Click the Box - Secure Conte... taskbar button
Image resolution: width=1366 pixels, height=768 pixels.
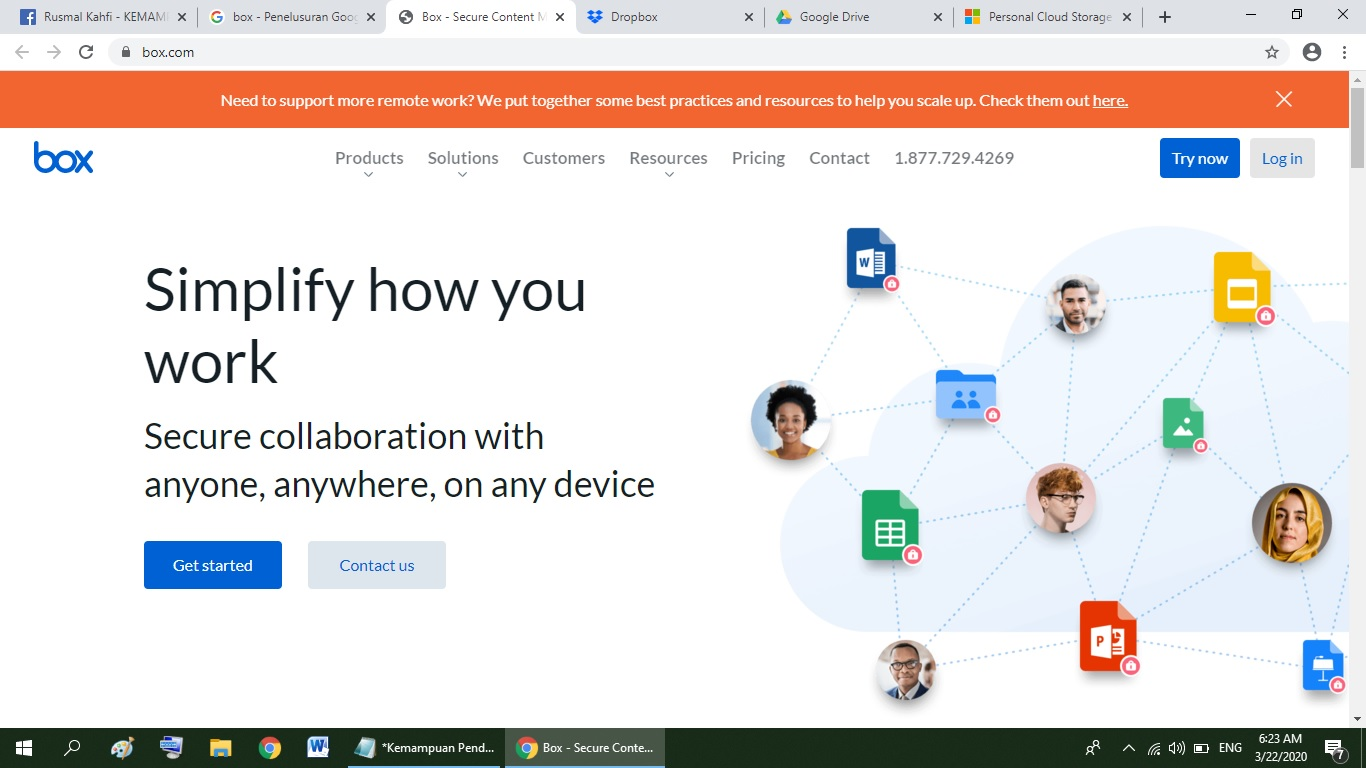click(x=585, y=747)
